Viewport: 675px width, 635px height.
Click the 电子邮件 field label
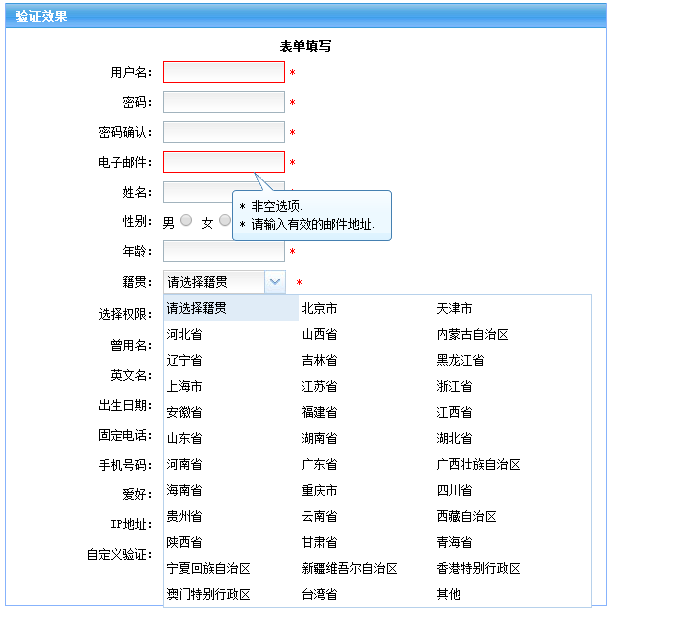pos(125,162)
